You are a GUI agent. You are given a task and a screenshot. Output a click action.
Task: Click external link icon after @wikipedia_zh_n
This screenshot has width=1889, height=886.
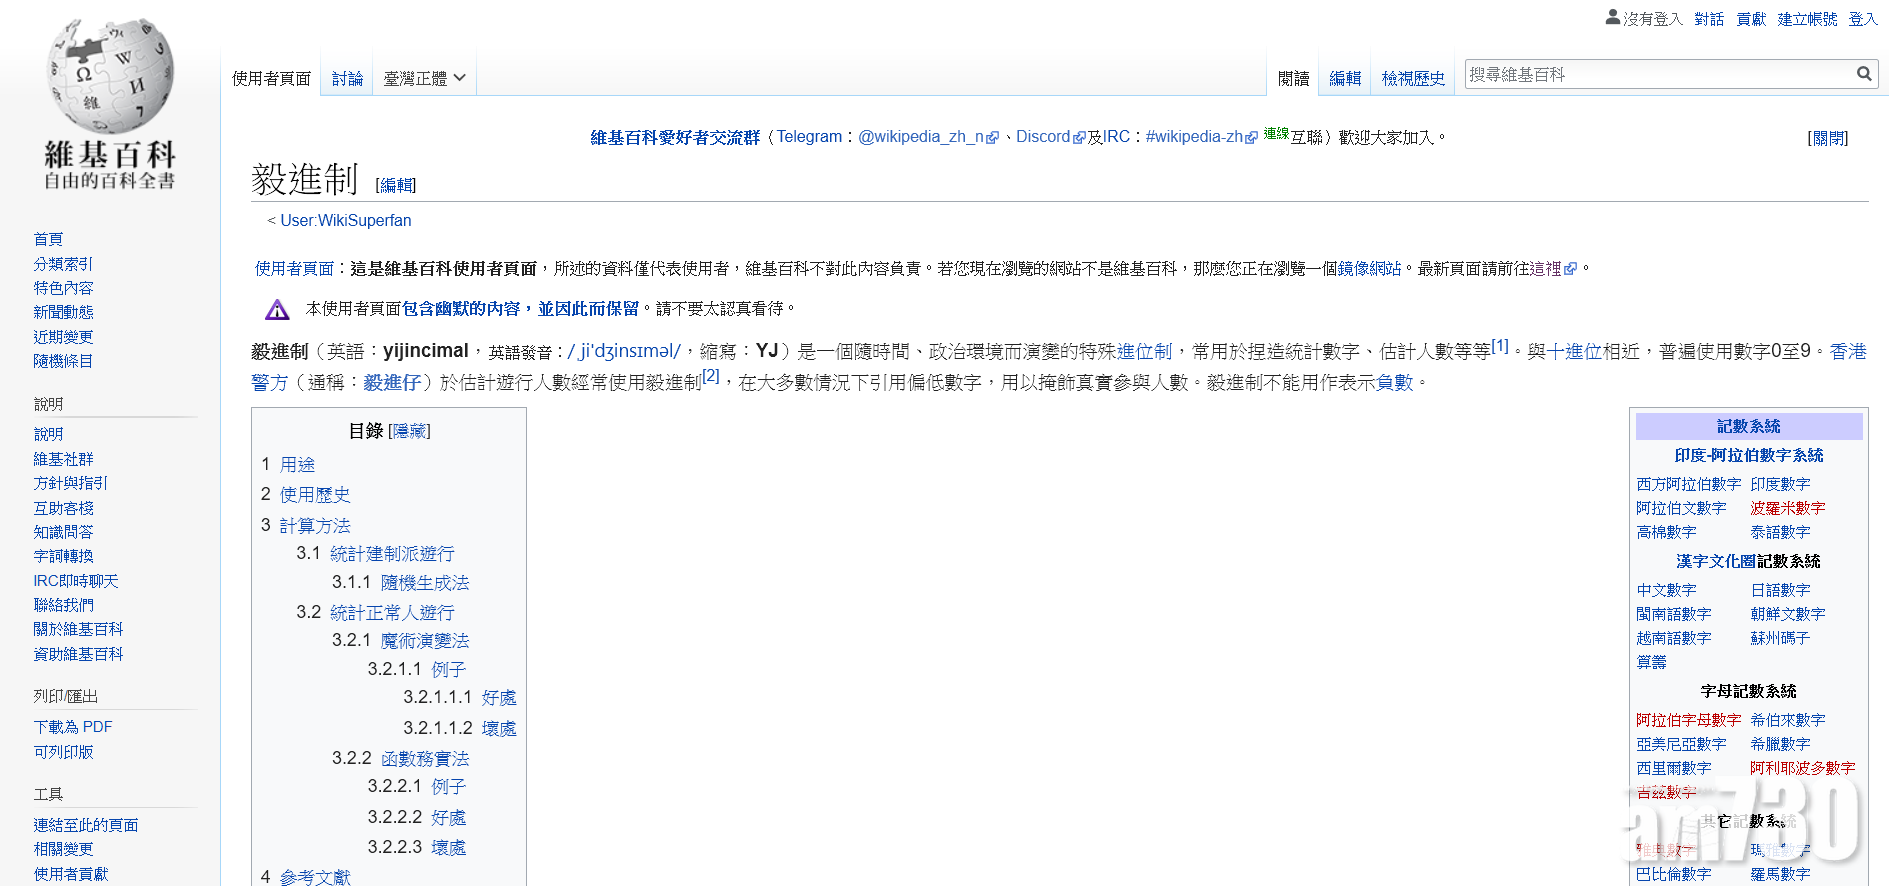[993, 138]
